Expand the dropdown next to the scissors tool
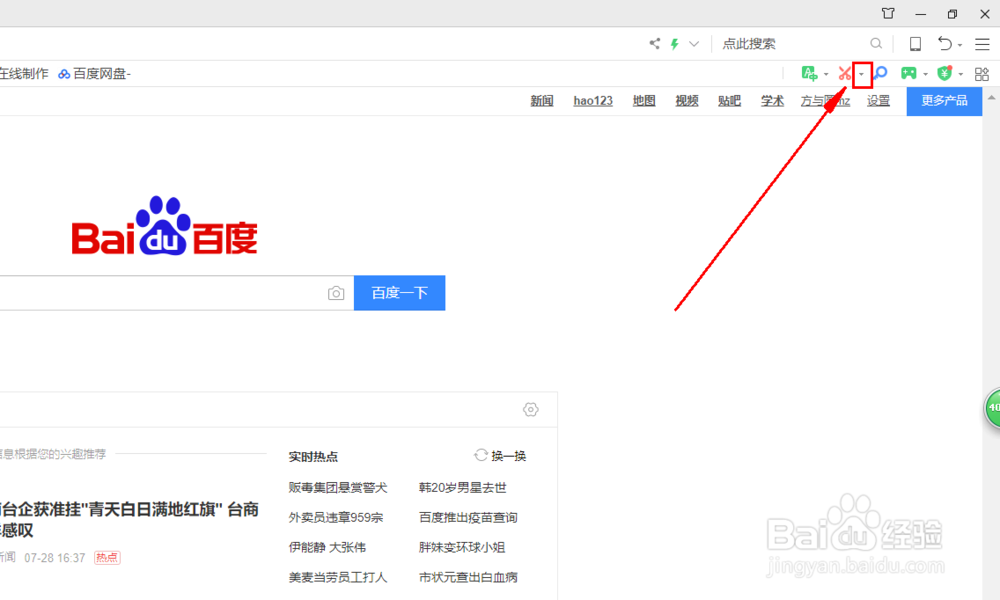The height and width of the screenshot is (600, 1000). tap(862, 73)
